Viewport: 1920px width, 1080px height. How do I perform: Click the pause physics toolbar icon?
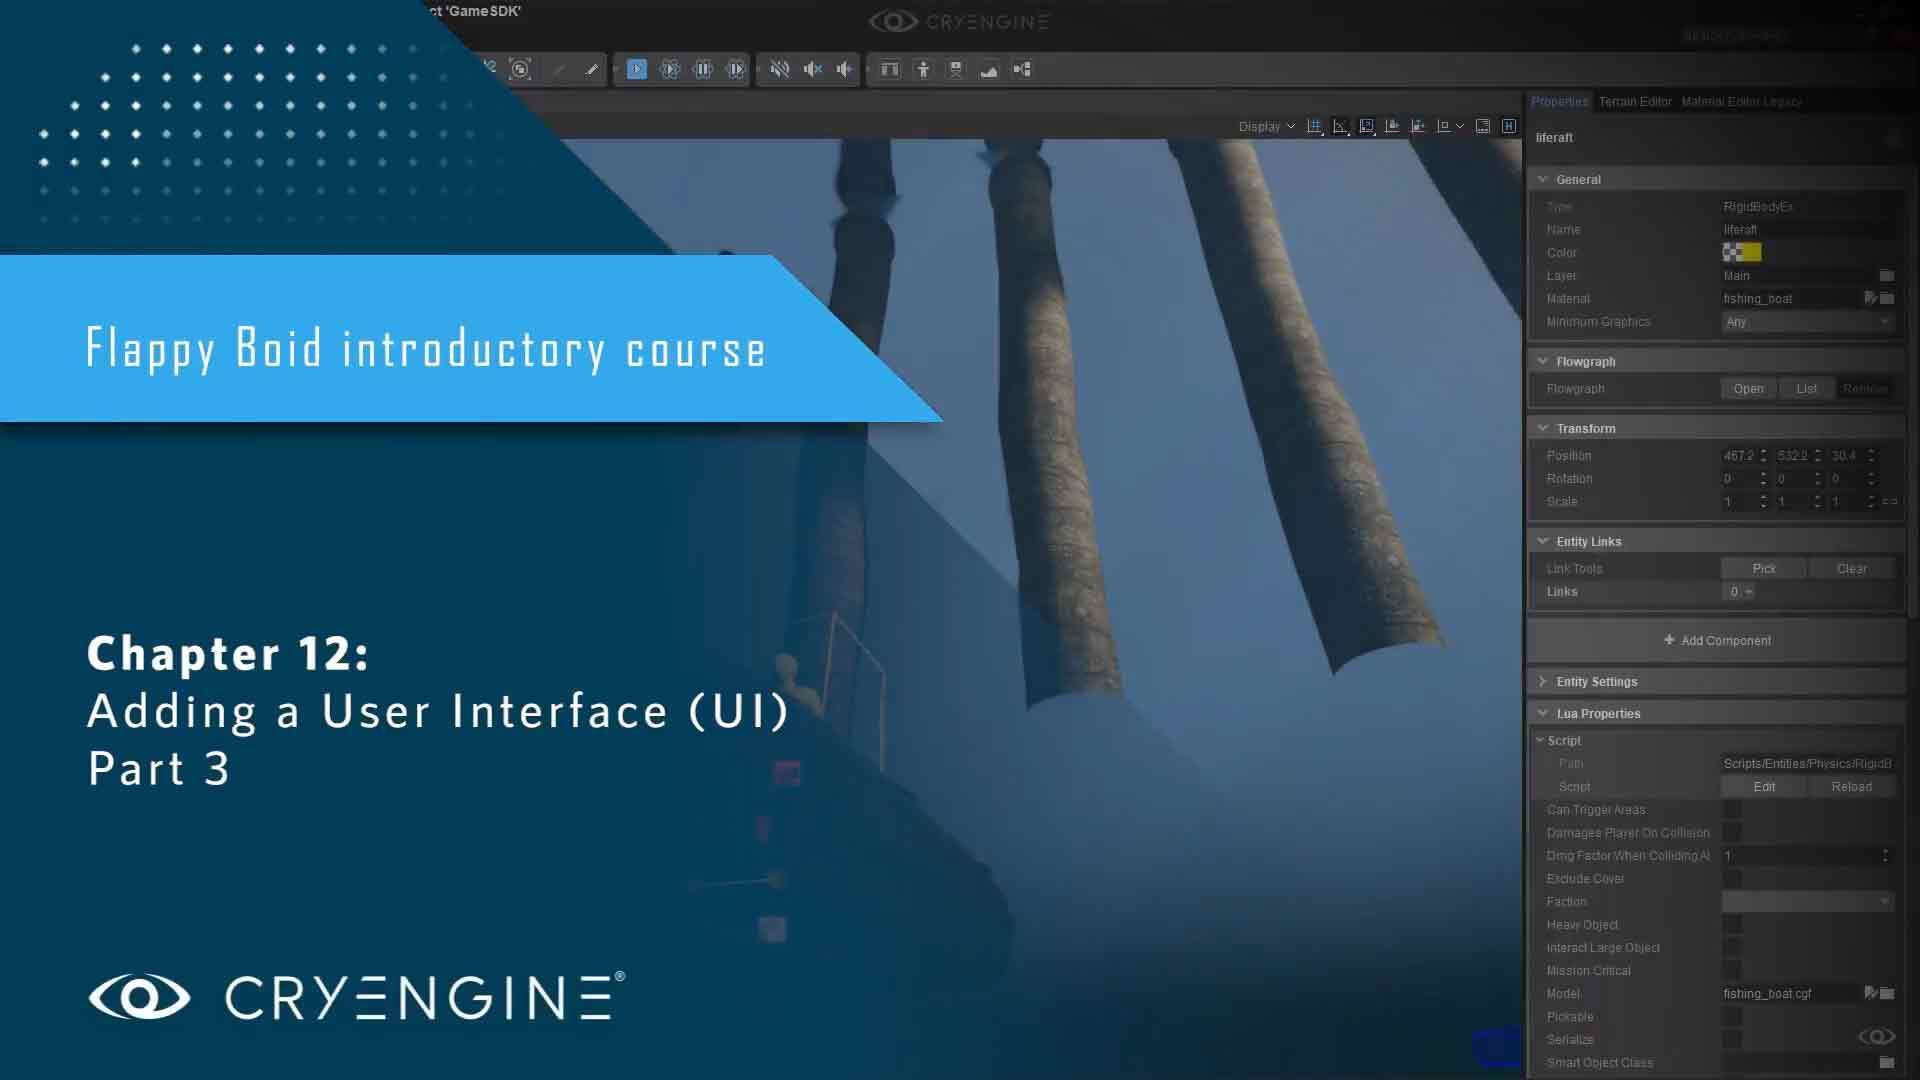pyautogui.click(x=703, y=69)
